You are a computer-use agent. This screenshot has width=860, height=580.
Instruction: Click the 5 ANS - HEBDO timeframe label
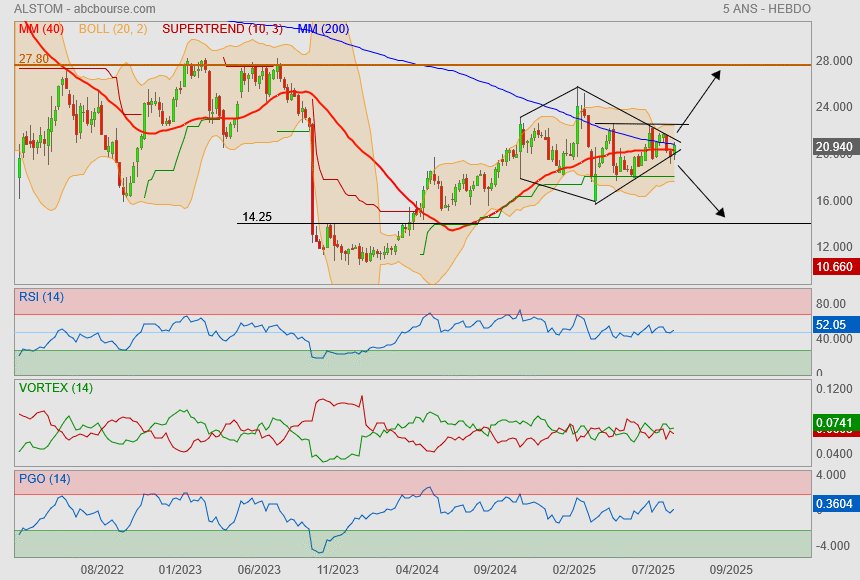[766, 9]
